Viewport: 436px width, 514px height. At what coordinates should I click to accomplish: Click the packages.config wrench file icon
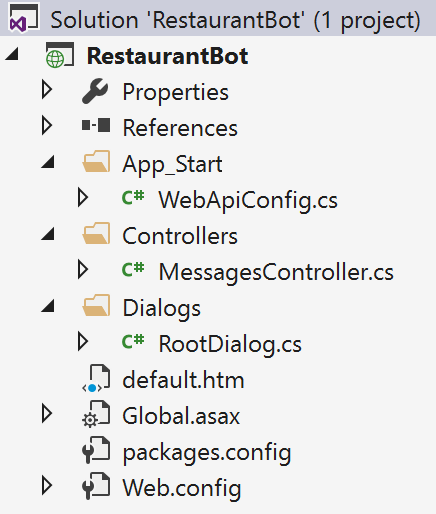(96, 450)
